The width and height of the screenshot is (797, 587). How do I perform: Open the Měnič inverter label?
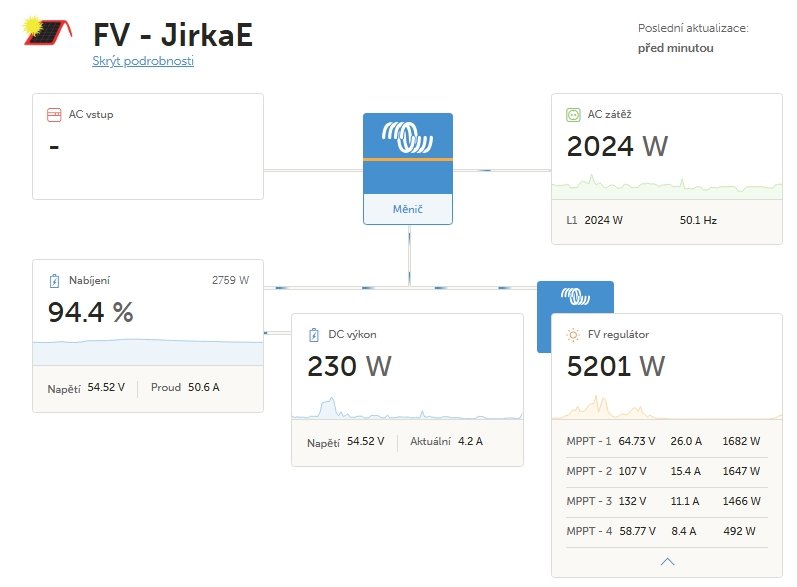(x=408, y=209)
